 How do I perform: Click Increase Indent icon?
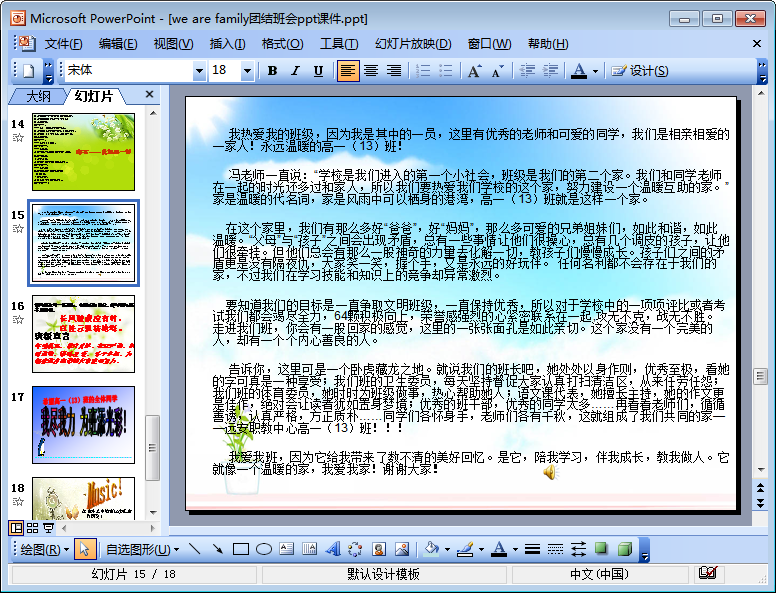pyautogui.click(x=550, y=71)
